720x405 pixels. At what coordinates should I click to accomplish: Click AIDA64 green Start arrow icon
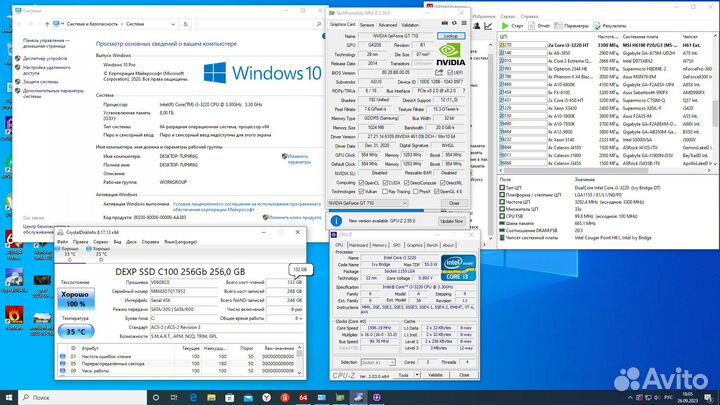coord(505,26)
